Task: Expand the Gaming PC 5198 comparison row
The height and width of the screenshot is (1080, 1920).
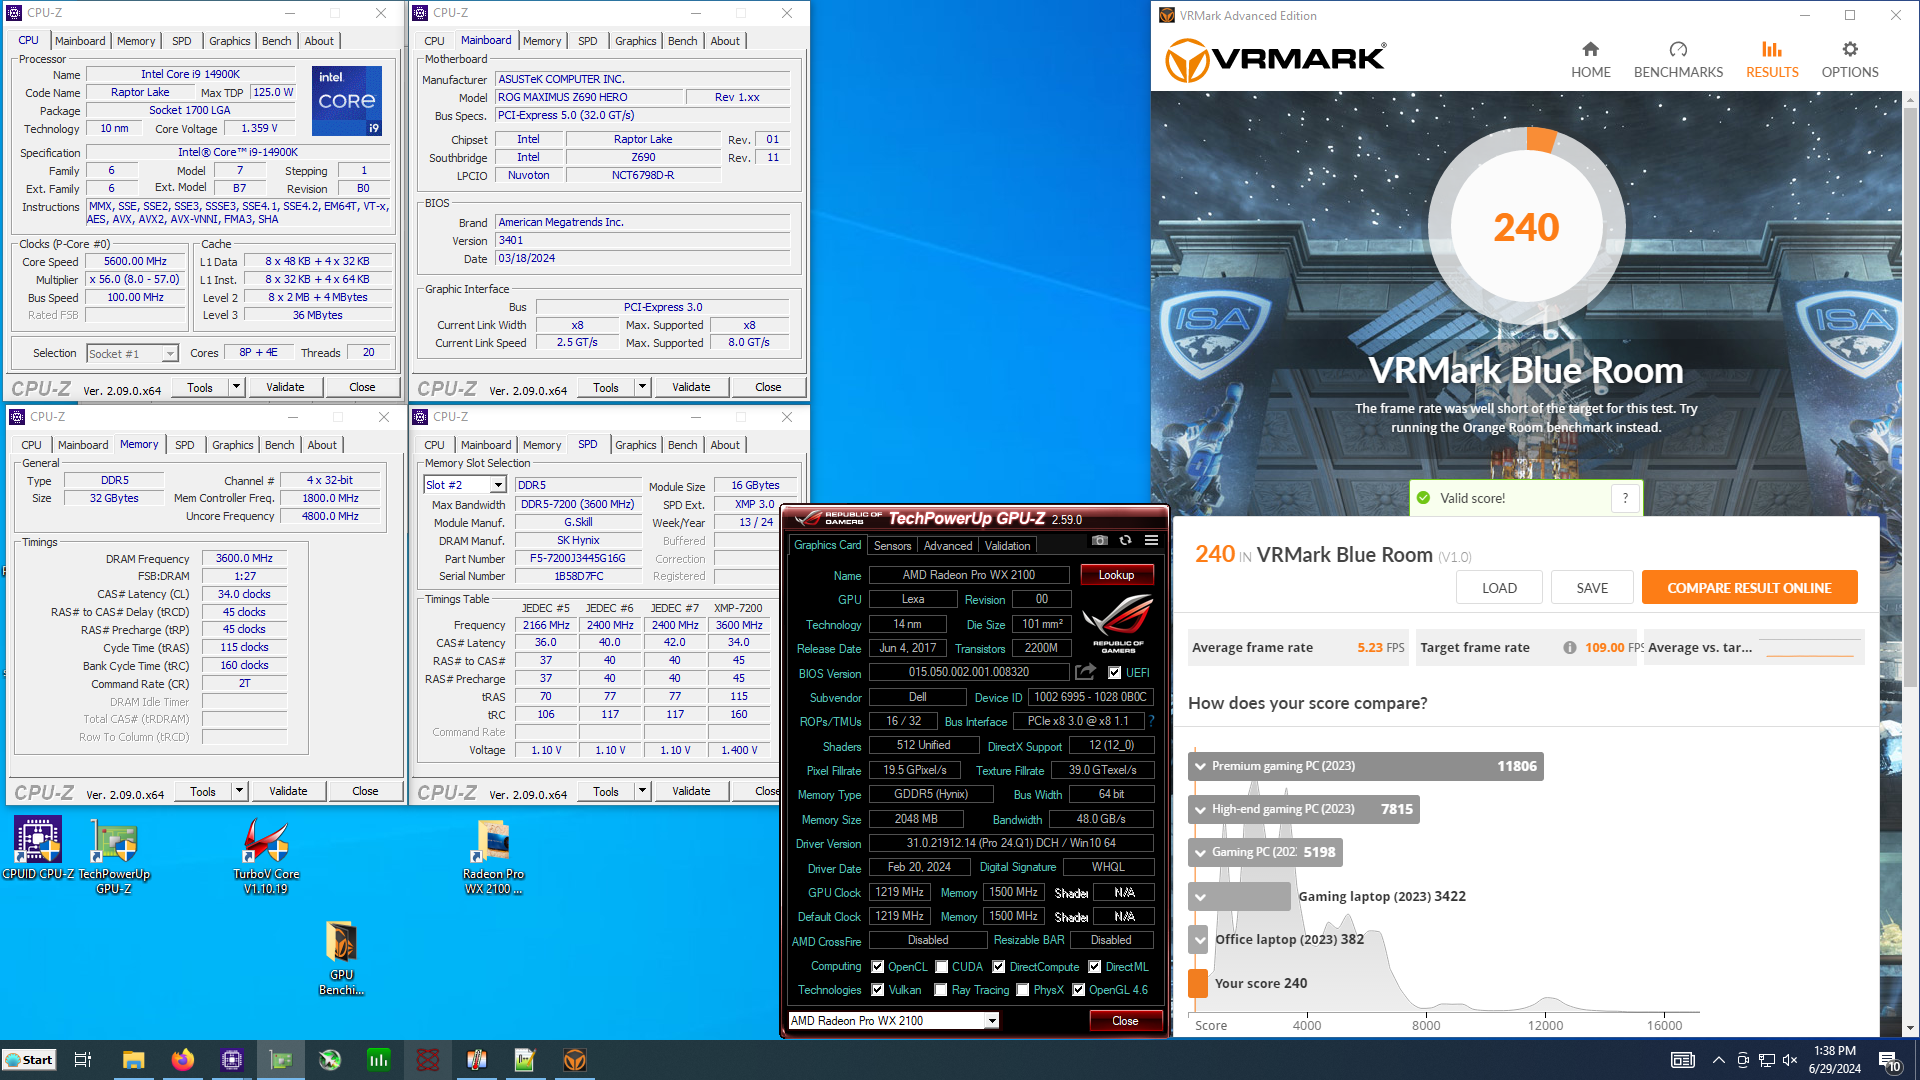Action: pos(1265,852)
